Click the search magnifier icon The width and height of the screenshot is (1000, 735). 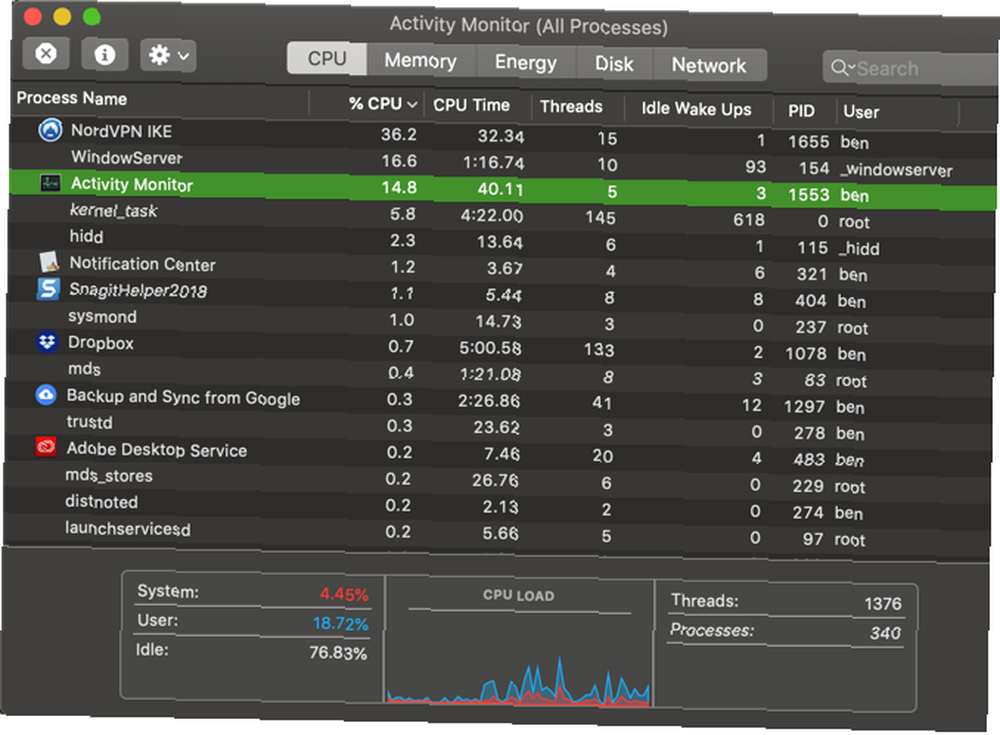[841, 68]
